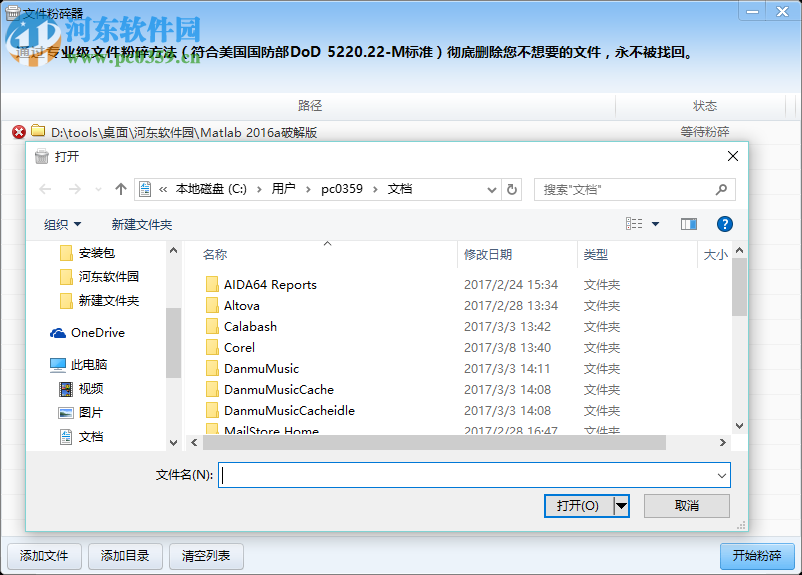The width and height of the screenshot is (802, 575).
Task: Click the 取消 button
Action: click(x=686, y=506)
